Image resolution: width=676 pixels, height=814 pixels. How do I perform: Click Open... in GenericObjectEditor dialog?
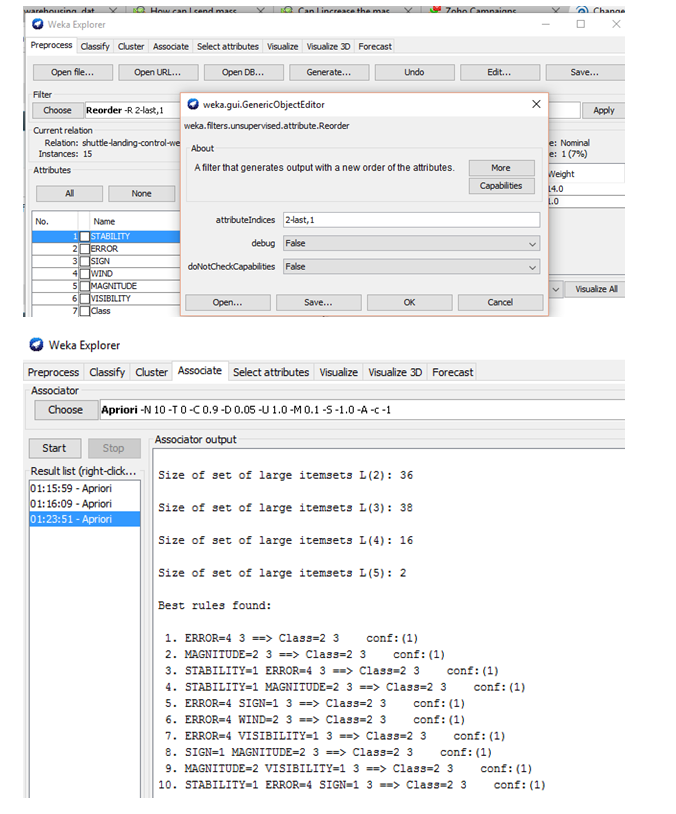pyautogui.click(x=227, y=303)
